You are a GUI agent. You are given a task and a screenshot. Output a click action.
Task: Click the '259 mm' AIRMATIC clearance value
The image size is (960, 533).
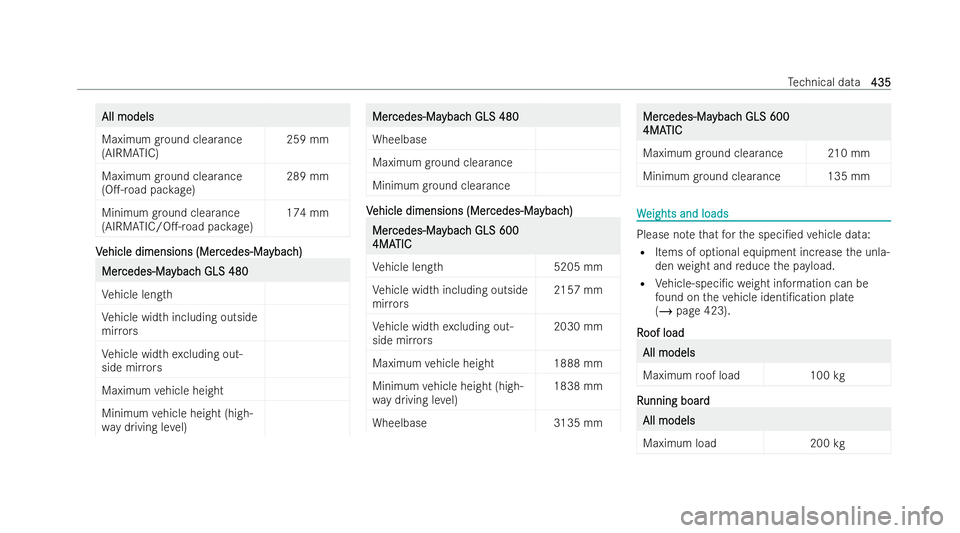click(x=307, y=140)
